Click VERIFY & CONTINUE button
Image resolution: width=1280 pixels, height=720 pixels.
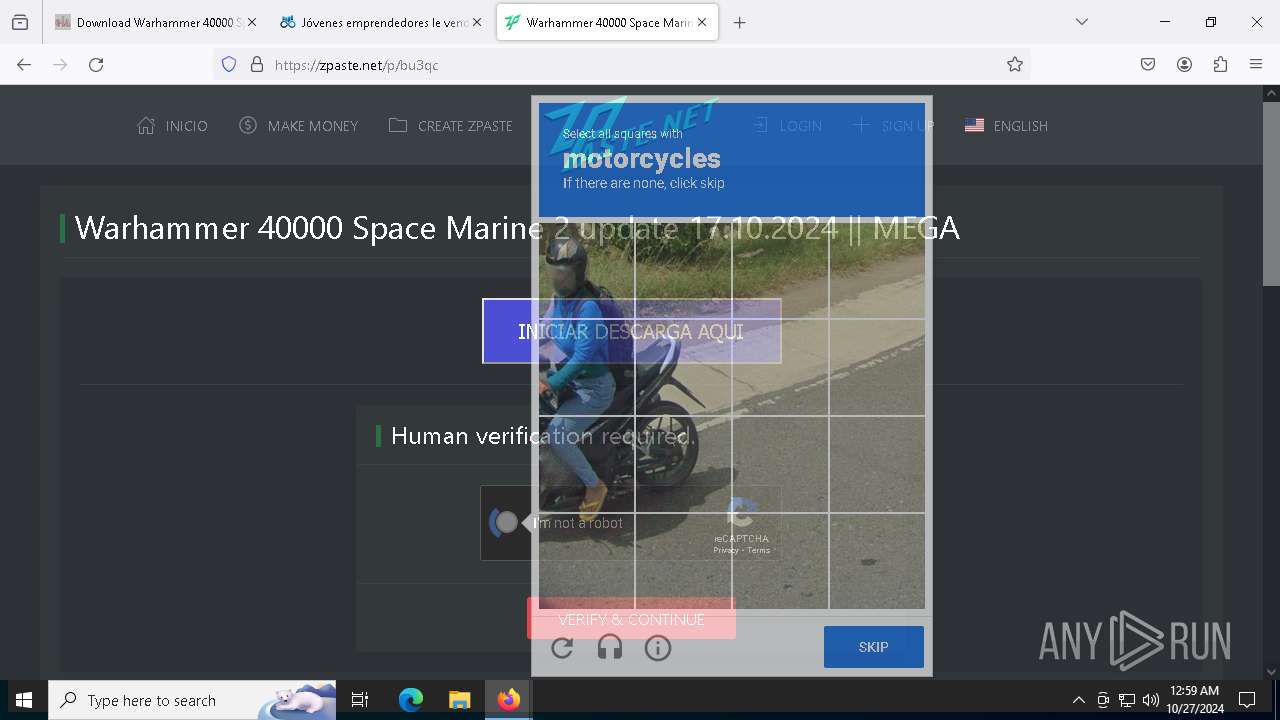tap(631, 619)
